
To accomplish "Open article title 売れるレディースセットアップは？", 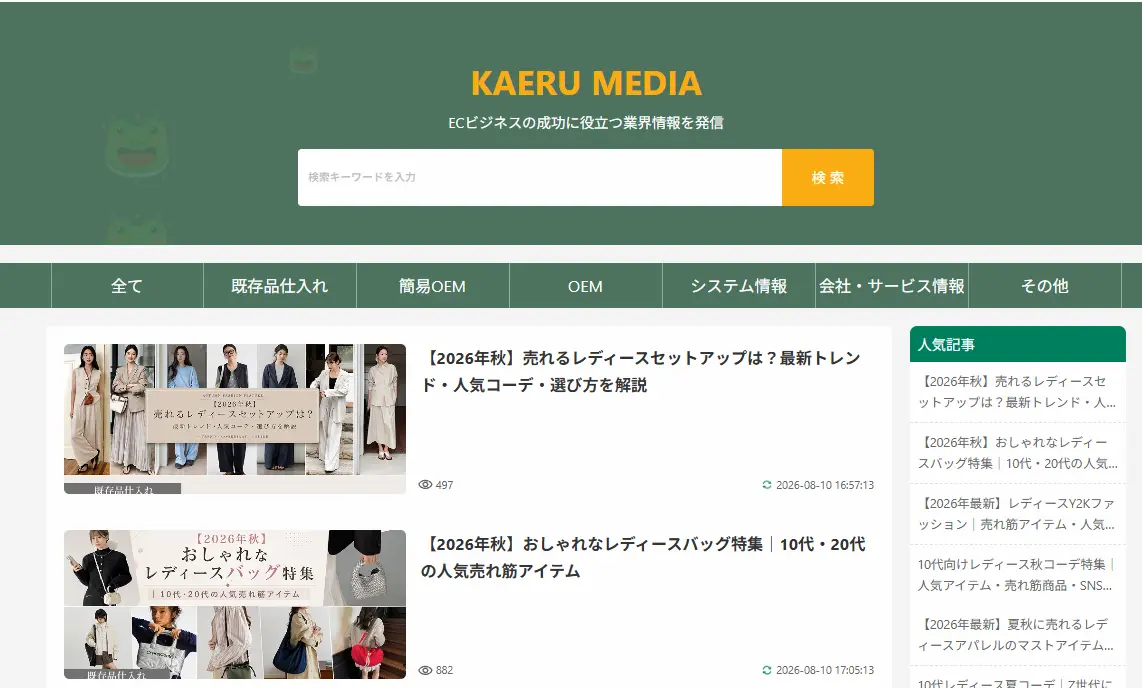I will click(x=642, y=371).
